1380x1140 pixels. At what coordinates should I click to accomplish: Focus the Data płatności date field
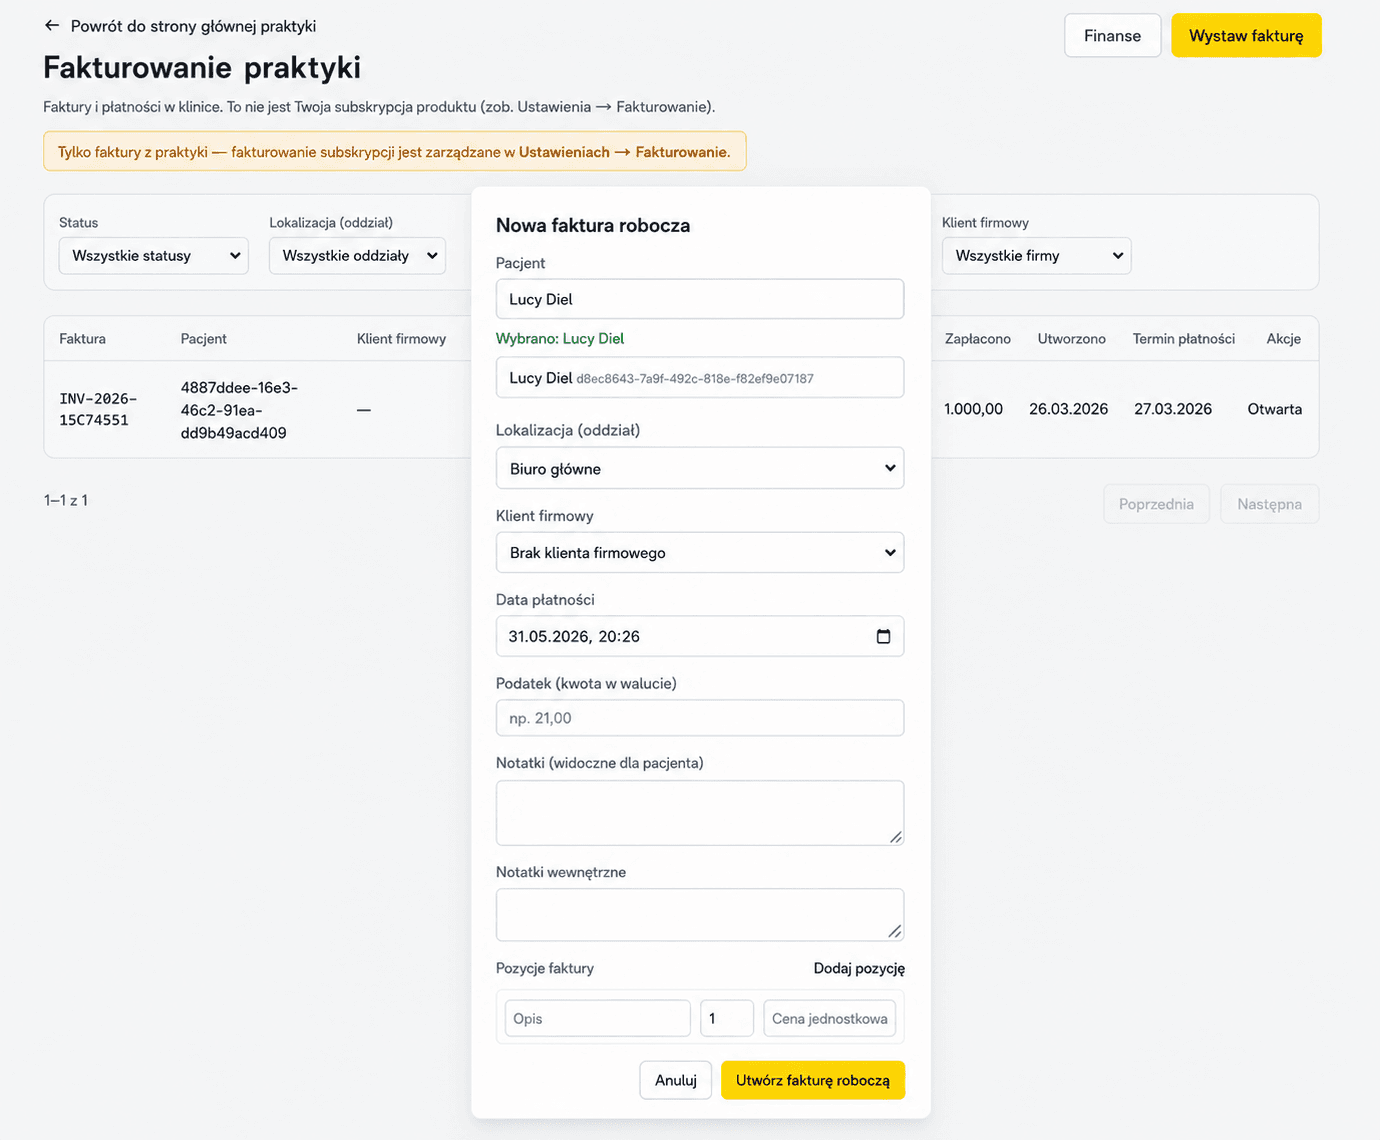pyautogui.click(x=700, y=636)
